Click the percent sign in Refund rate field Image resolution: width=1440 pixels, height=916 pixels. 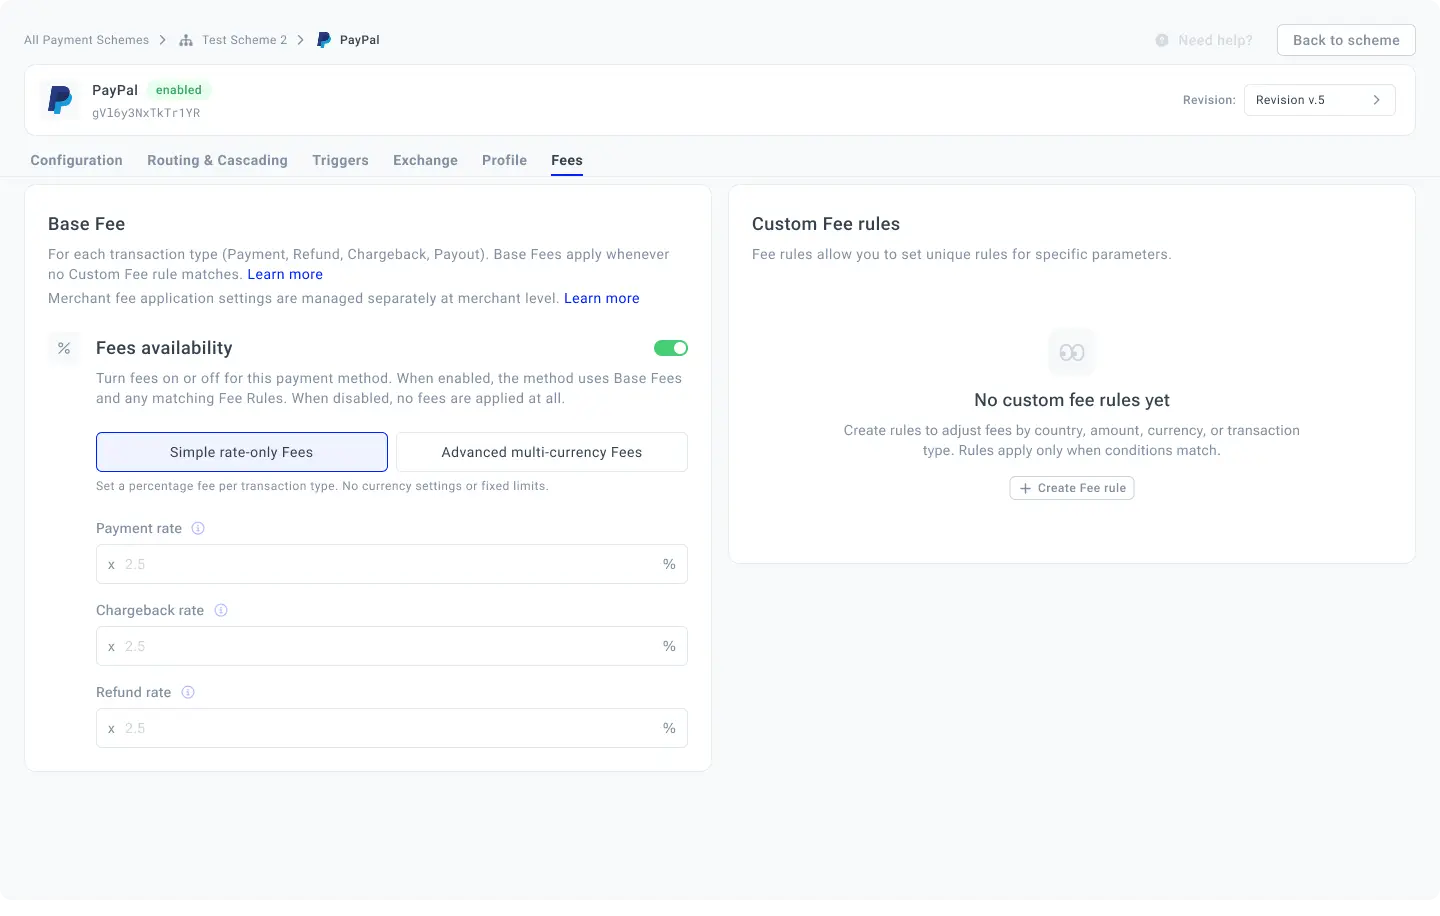[x=669, y=728]
